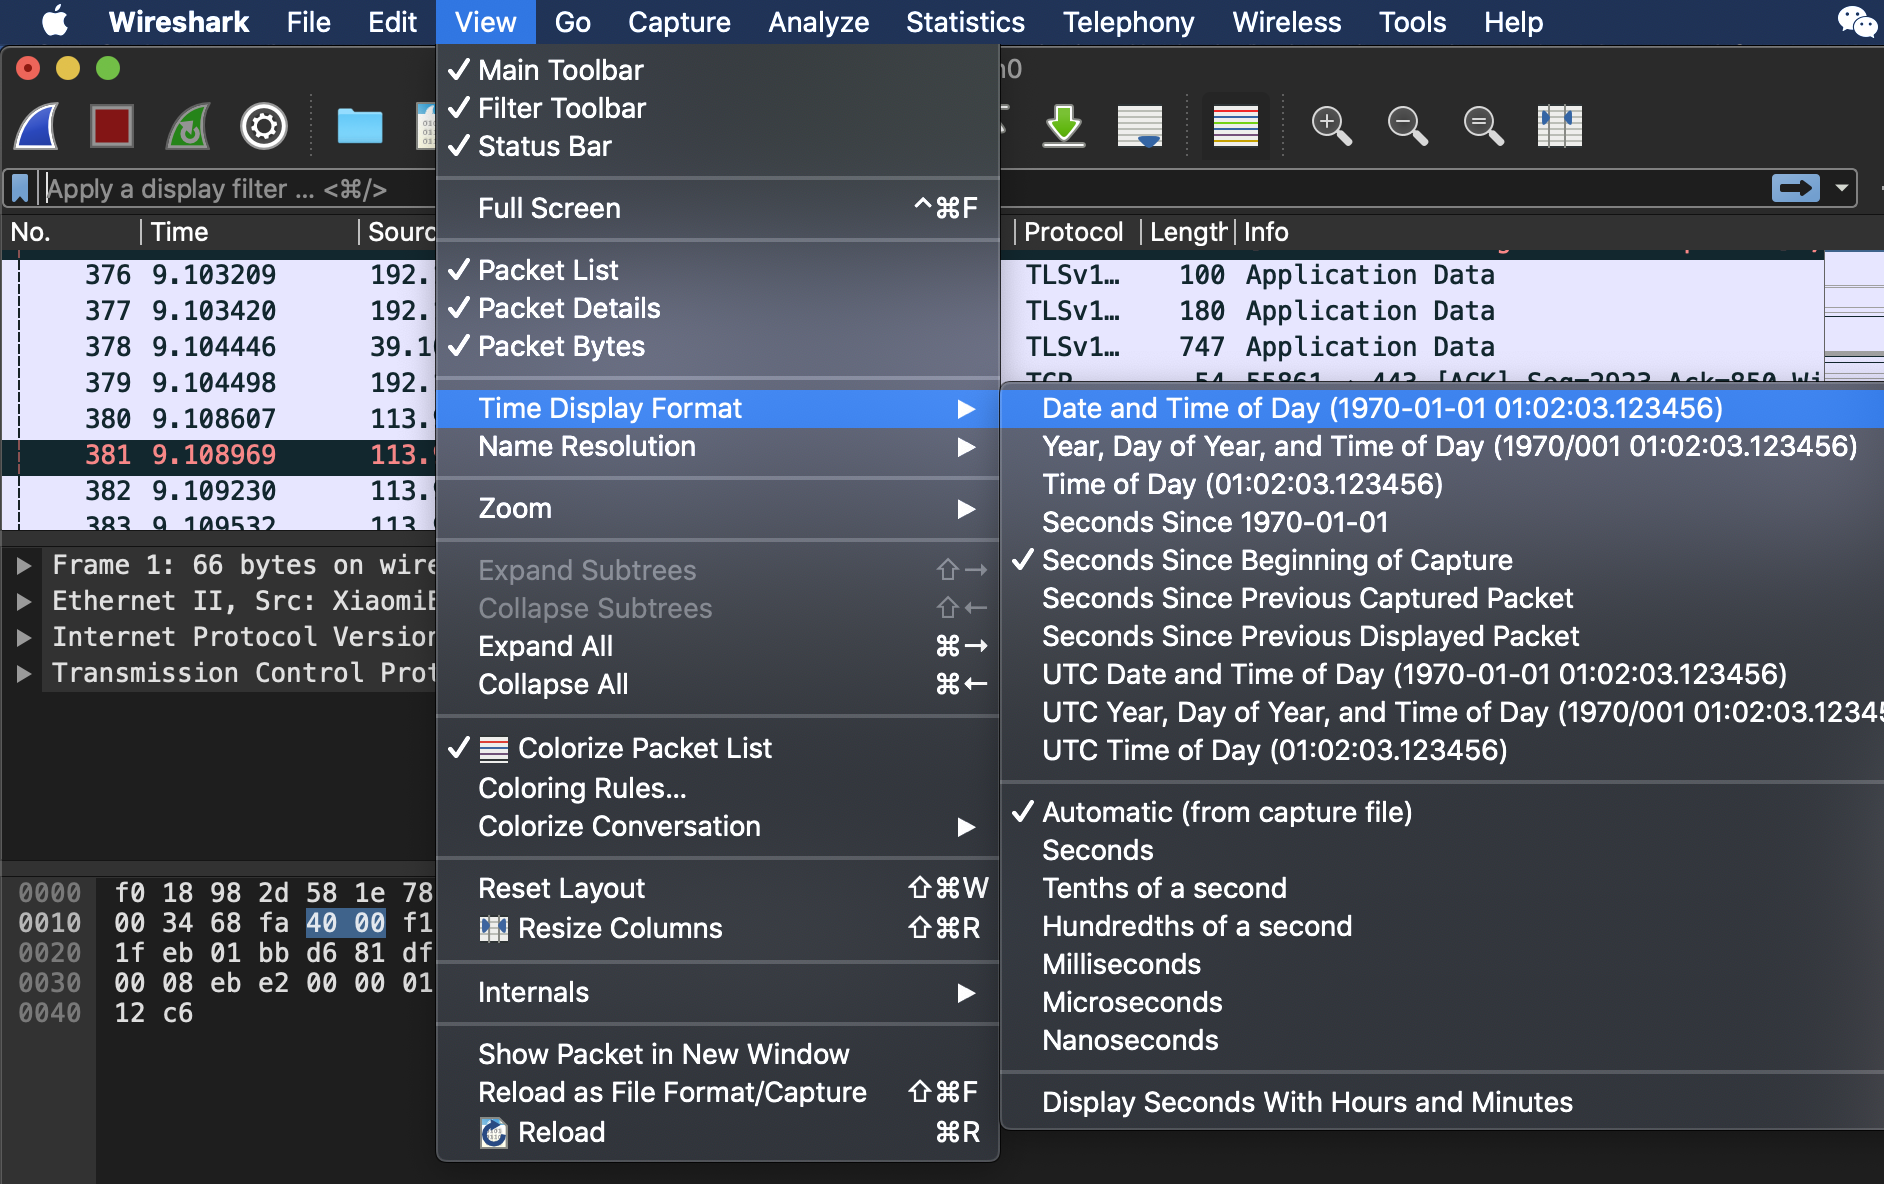Open the Edit menu

pyautogui.click(x=392, y=22)
